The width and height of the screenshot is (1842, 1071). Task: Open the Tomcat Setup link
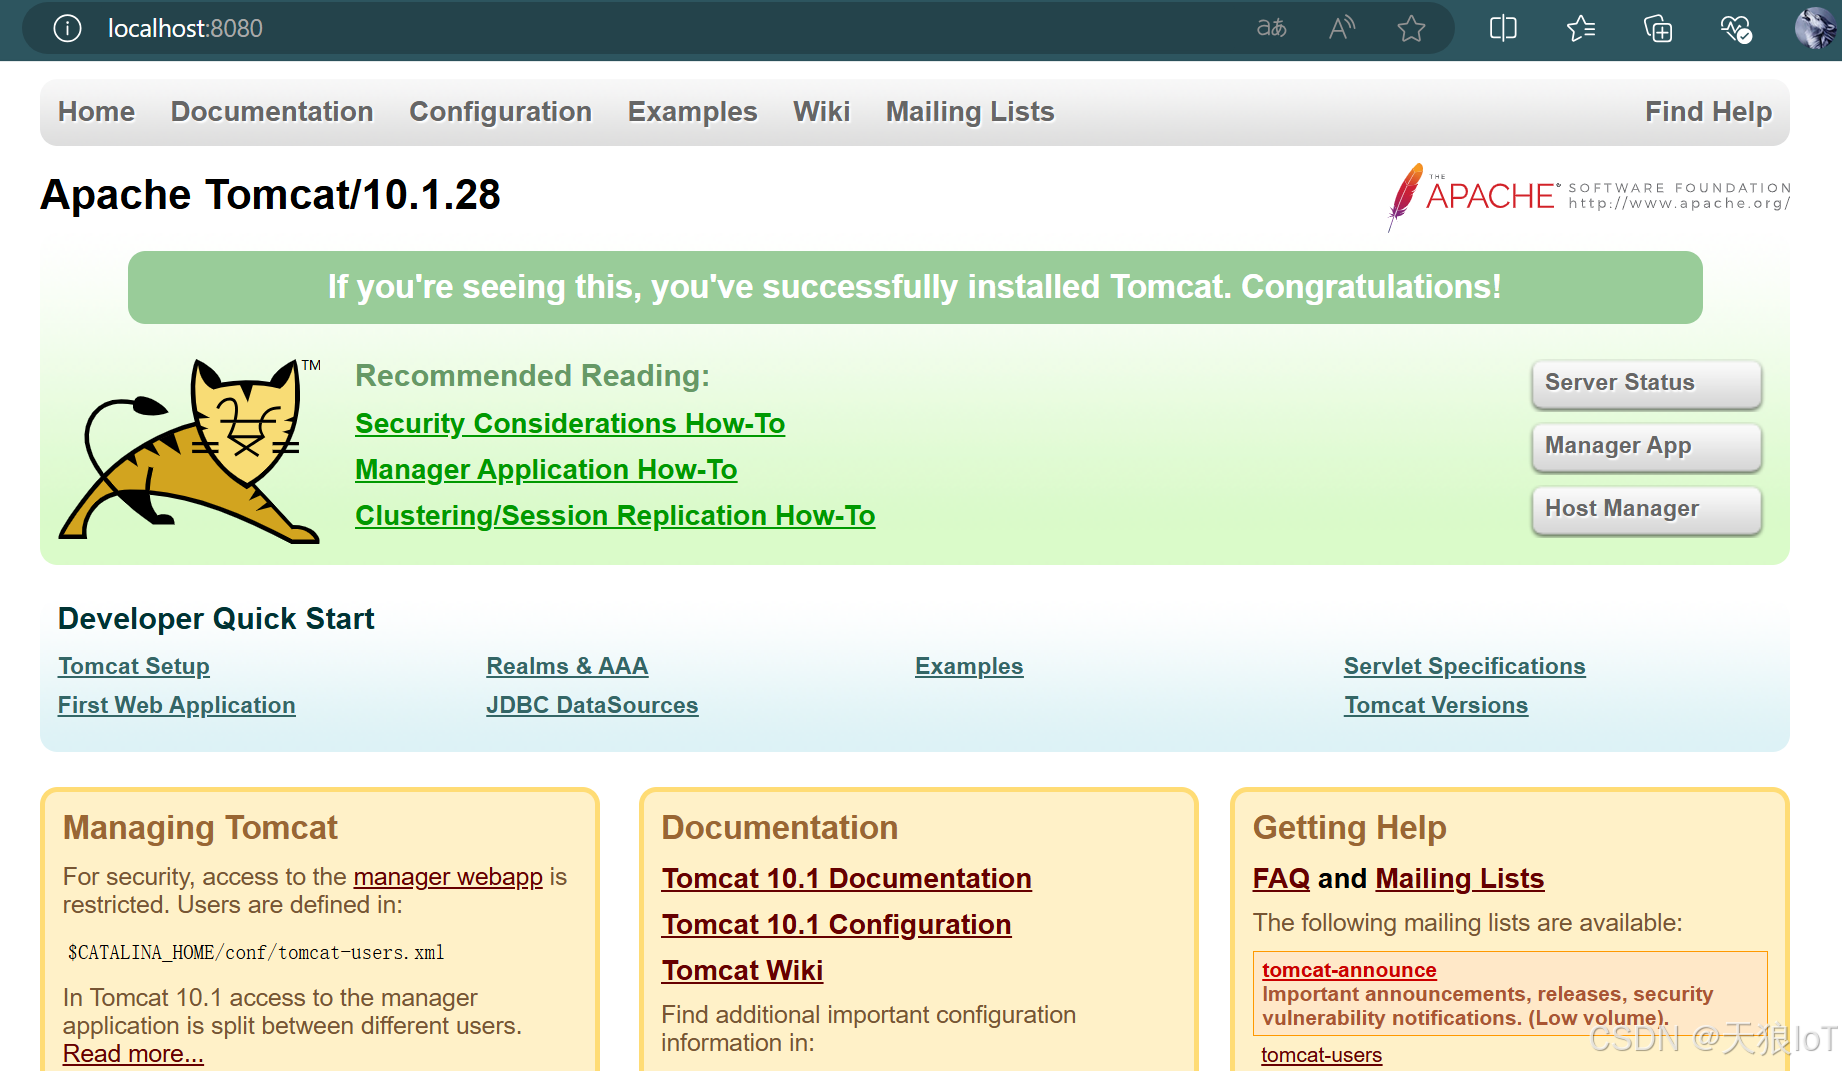(x=134, y=666)
